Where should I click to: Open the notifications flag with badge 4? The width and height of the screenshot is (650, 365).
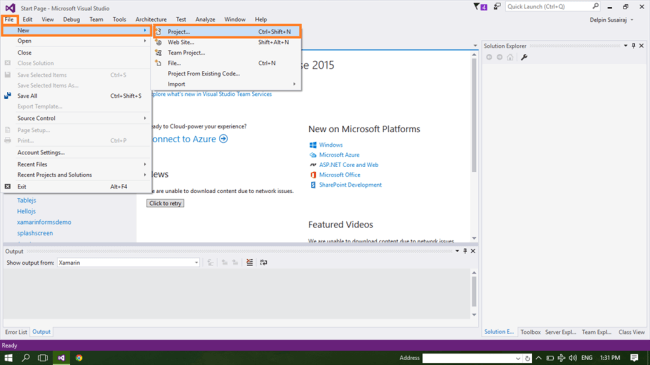(x=480, y=7)
